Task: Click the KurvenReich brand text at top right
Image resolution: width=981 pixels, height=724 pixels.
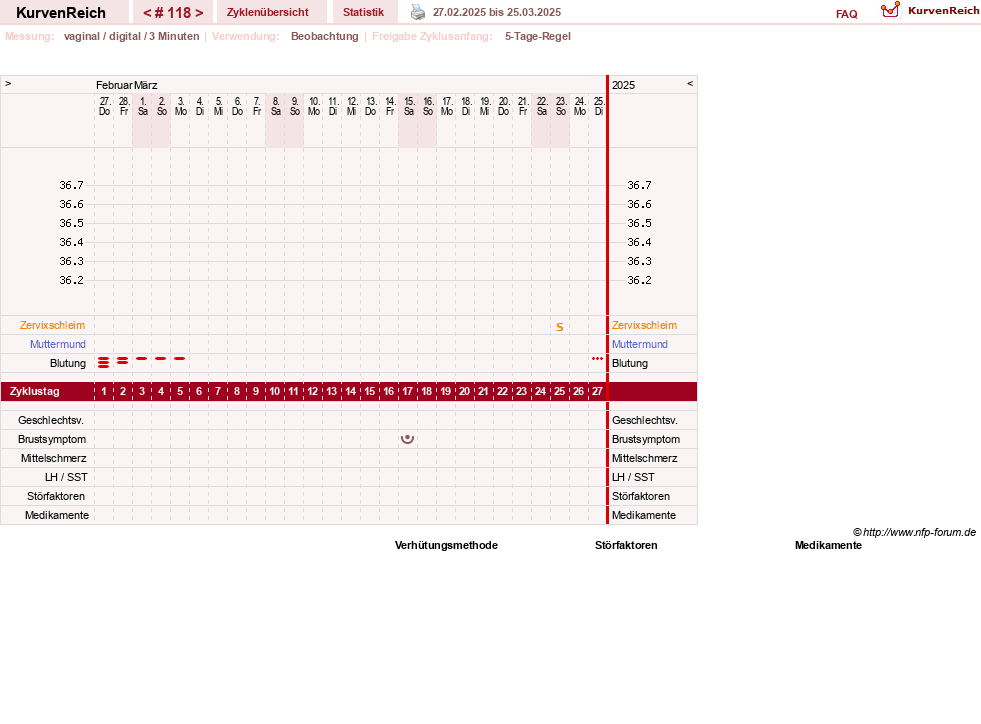Action: tap(943, 11)
